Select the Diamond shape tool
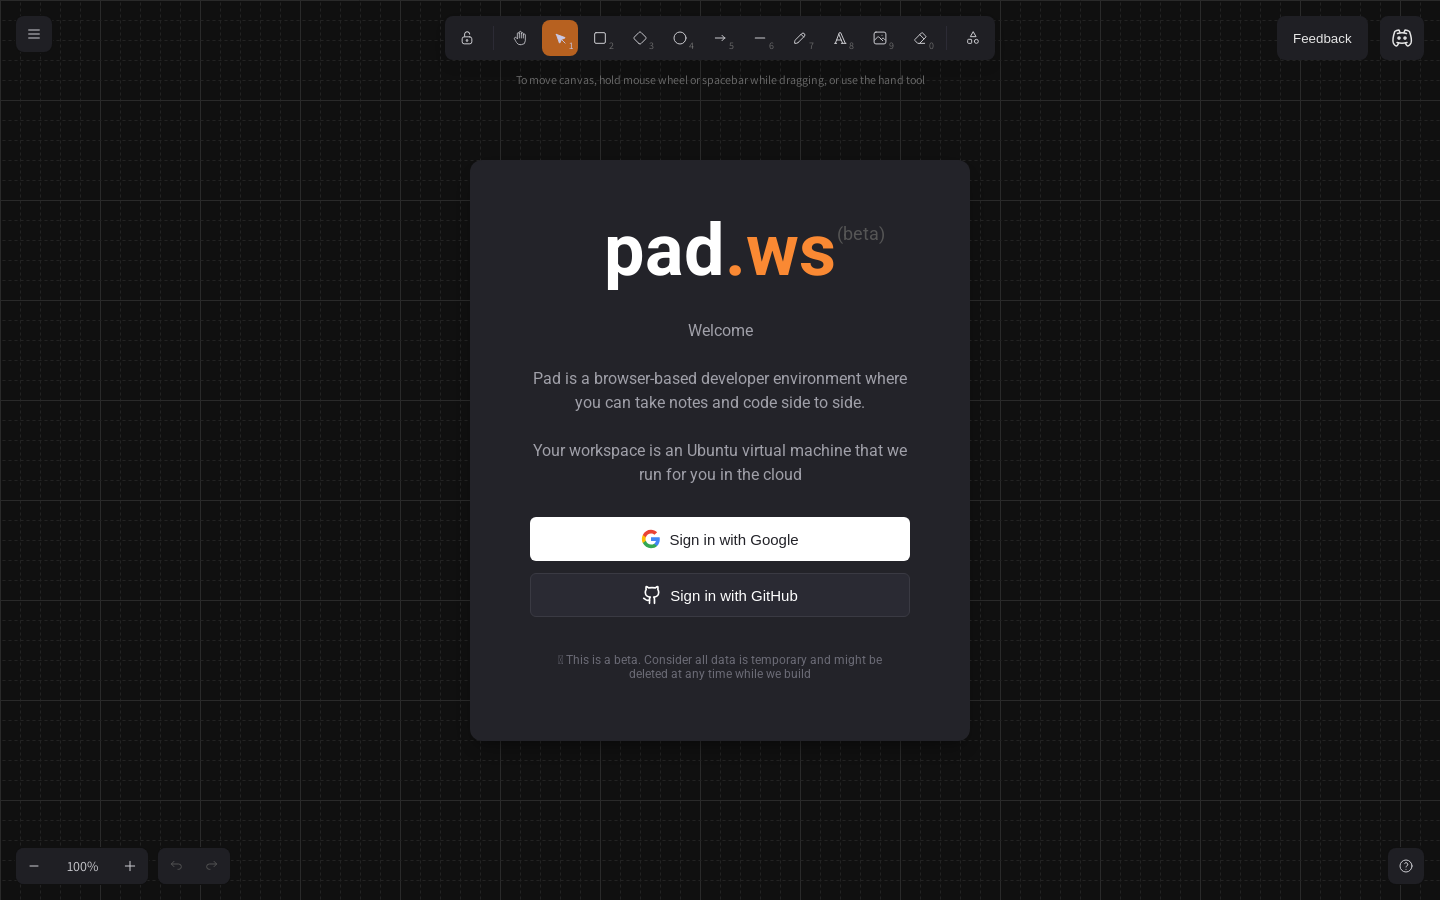The width and height of the screenshot is (1440, 900). [640, 38]
